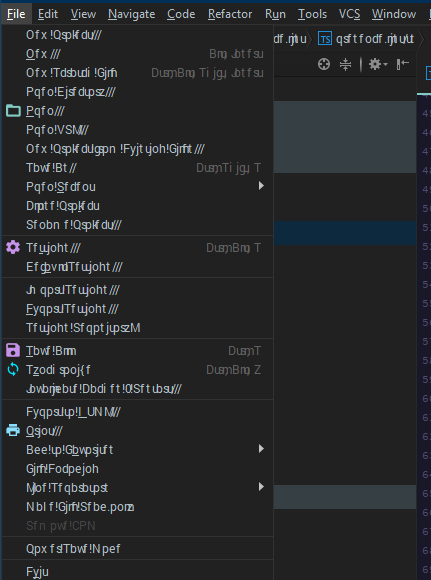Select "Jowbmjebuf!Dbdift!0!Sftubsu///" entry
Image resolution: width=431 pixels, height=580 pixels.
(137, 389)
